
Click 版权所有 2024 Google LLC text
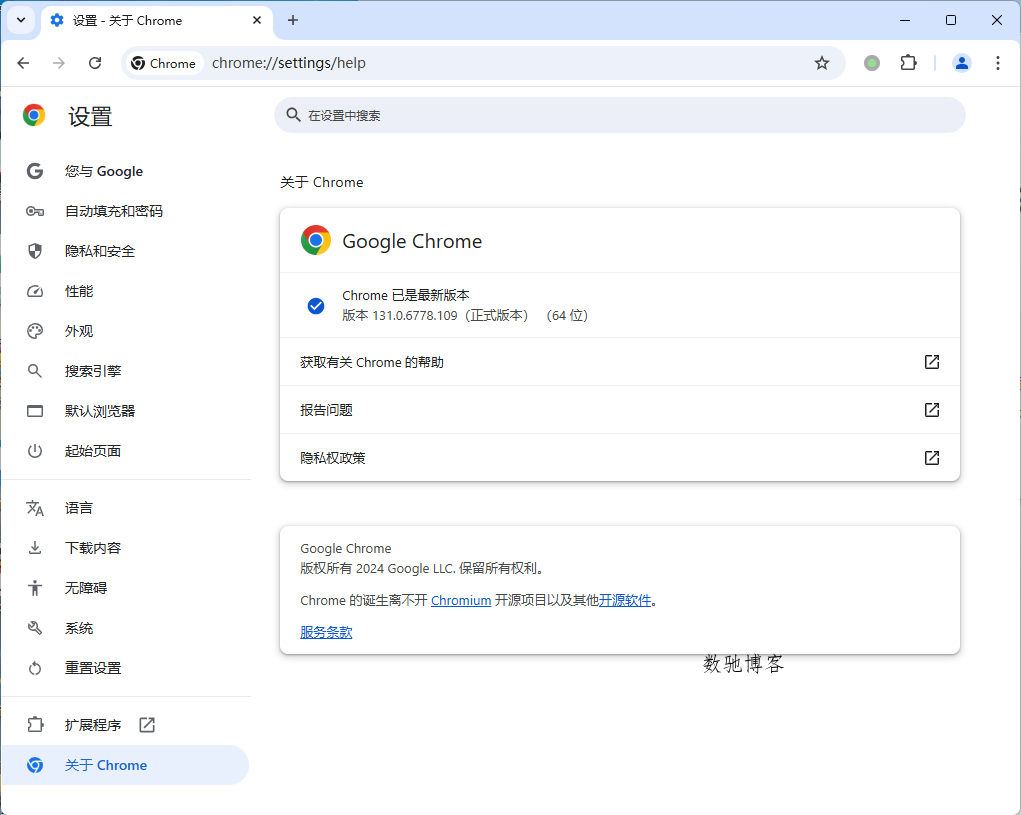pyautogui.click(x=423, y=568)
